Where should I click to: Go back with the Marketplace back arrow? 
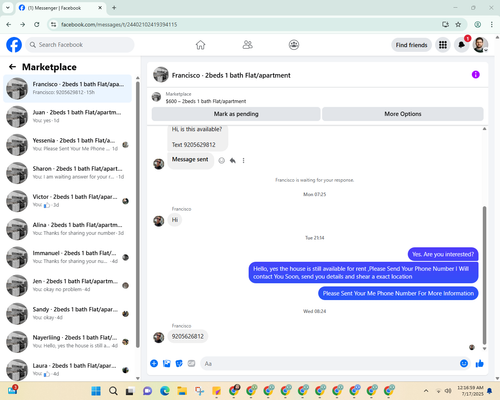coord(12,67)
